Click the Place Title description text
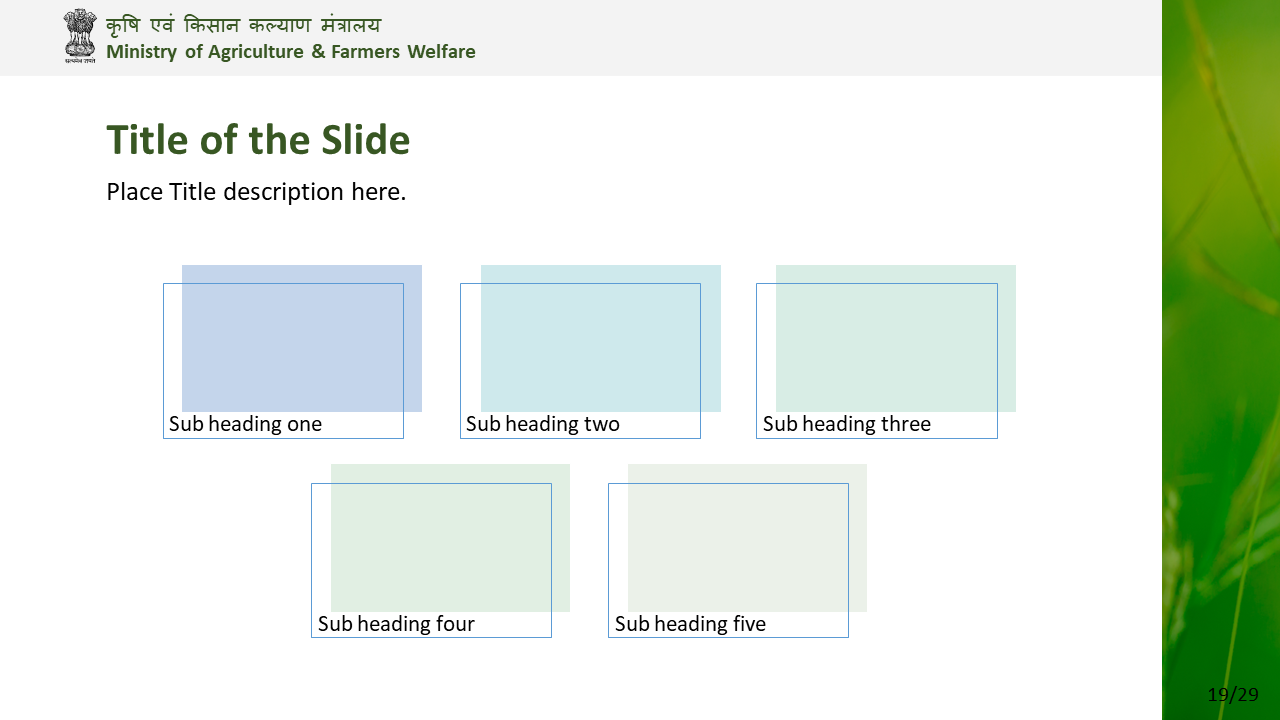The height and width of the screenshot is (720, 1280). (256, 191)
